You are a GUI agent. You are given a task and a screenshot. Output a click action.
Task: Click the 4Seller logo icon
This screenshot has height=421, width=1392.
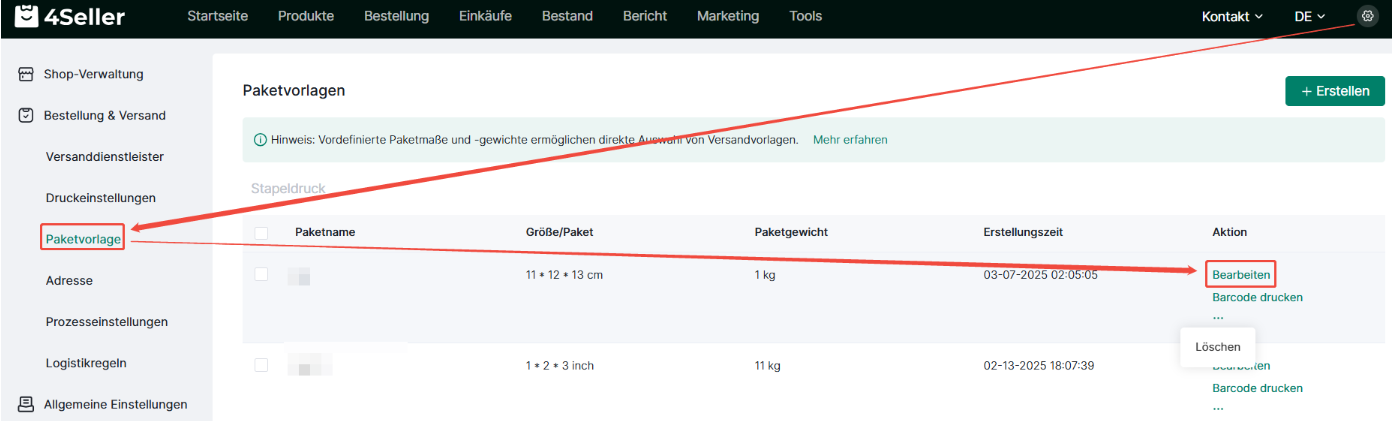(x=26, y=17)
